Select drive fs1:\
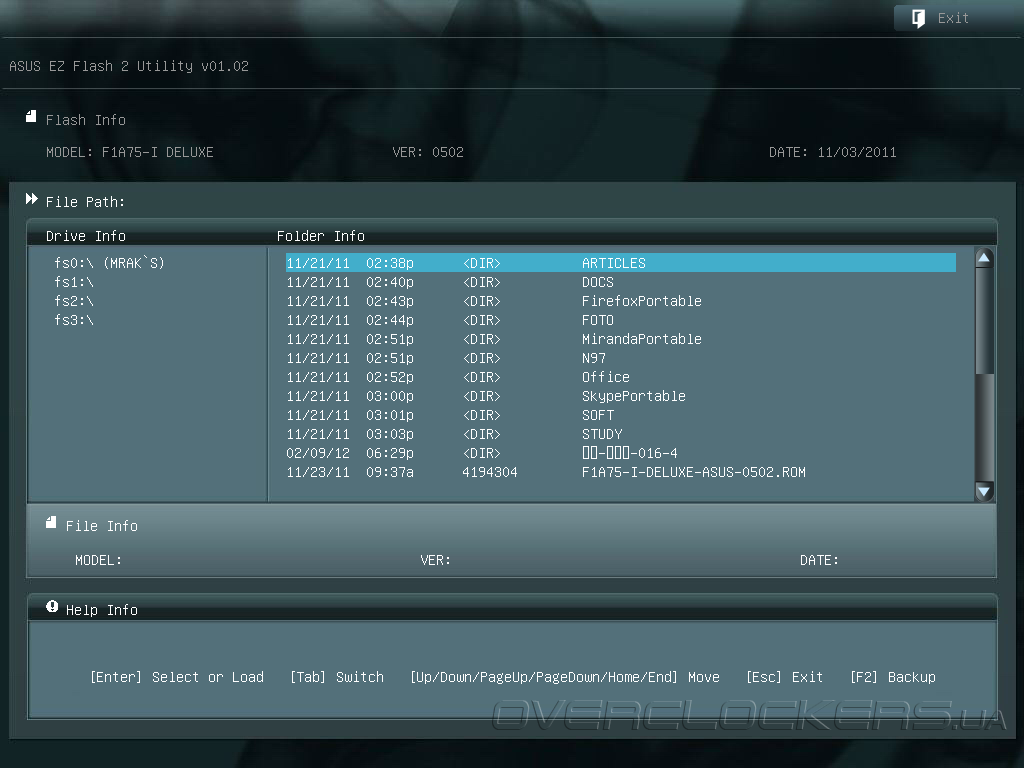The image size is (1024, 768). click(74, 282)
